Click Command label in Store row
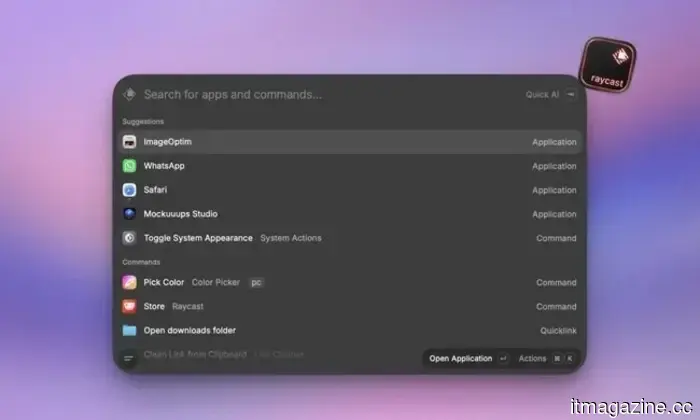 coord(556,307)
